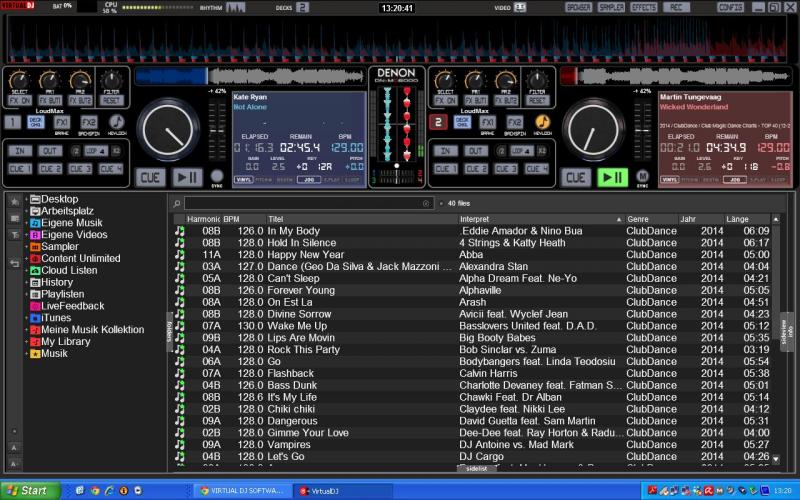Open the loop length dropdown on left deck

[96, 151]
